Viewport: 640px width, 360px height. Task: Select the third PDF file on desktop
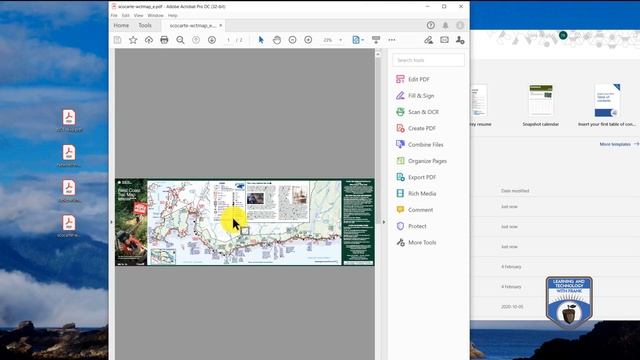(69, 191)
